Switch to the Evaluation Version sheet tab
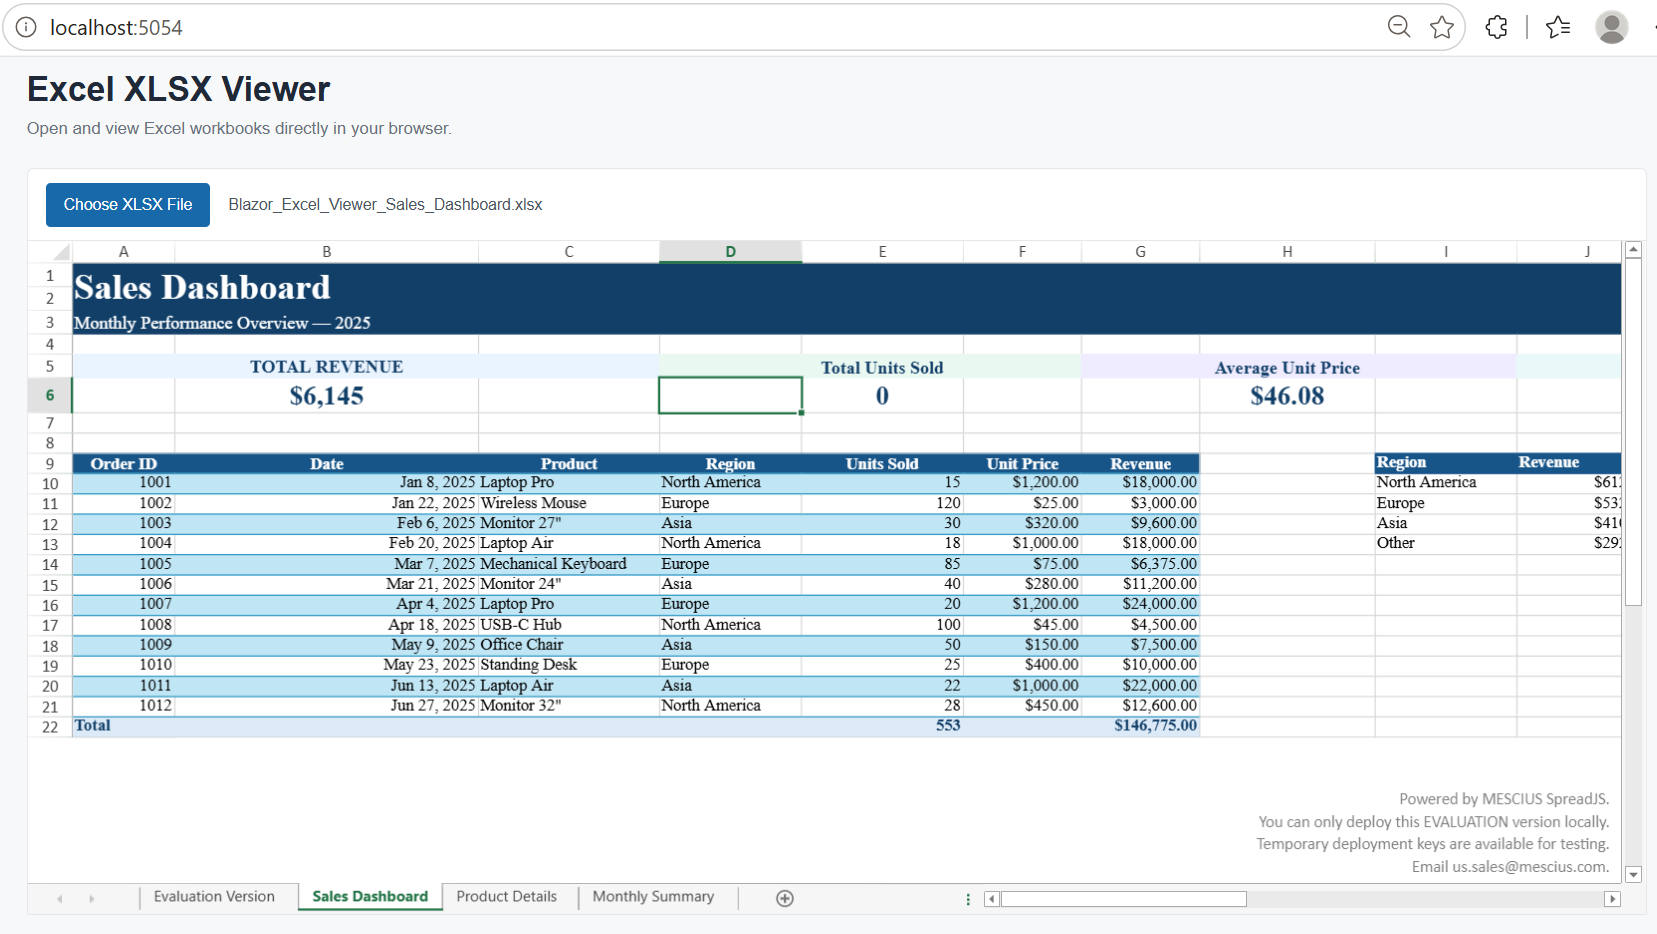Viewport: 1657px width, 934px height. [214, 897]
